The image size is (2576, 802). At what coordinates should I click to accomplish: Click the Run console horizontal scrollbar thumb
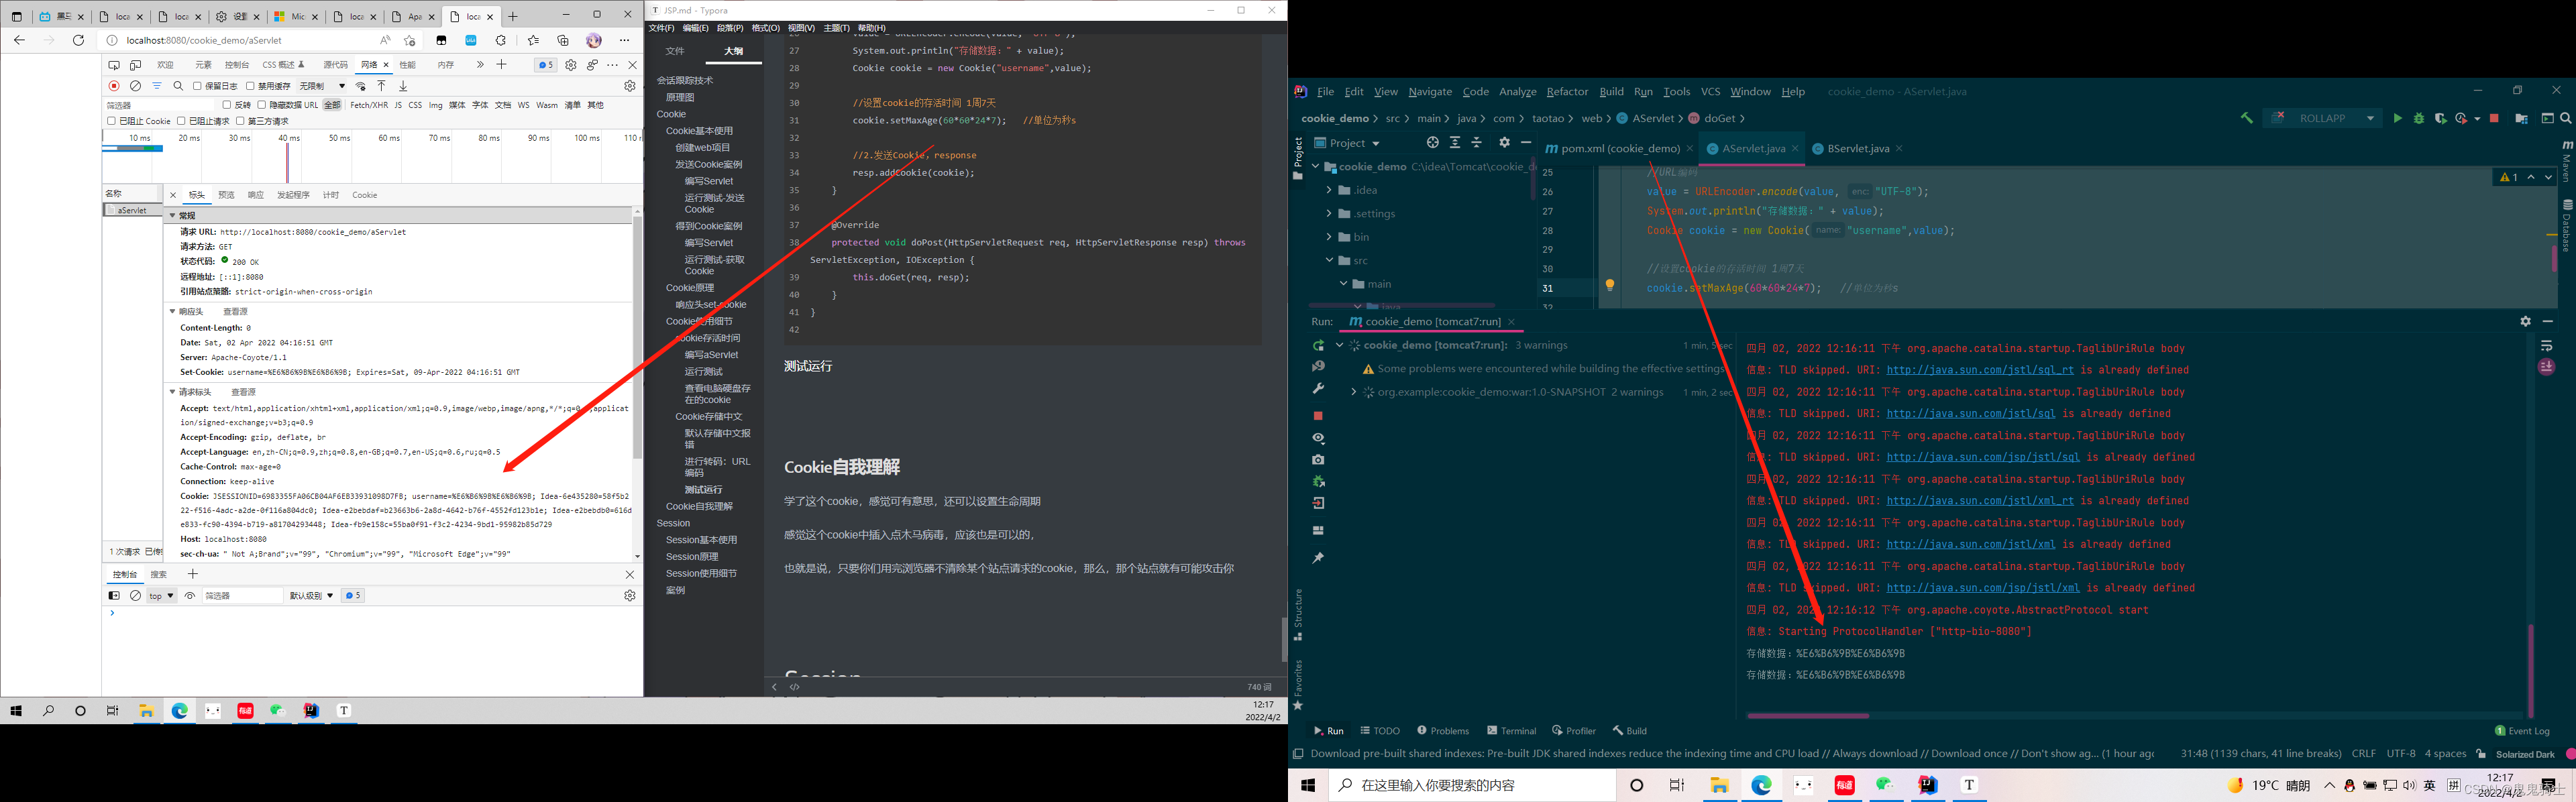[x=1807, y=716]
